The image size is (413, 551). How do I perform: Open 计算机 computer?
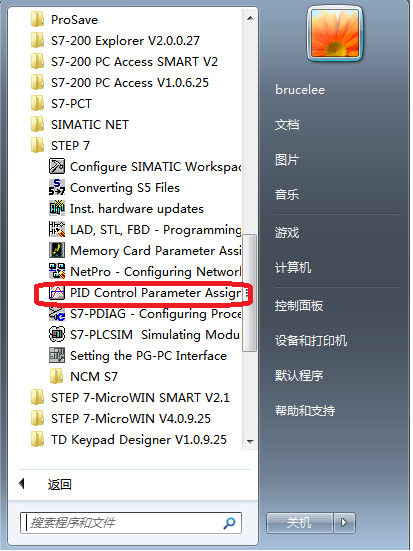coord(293,268)
